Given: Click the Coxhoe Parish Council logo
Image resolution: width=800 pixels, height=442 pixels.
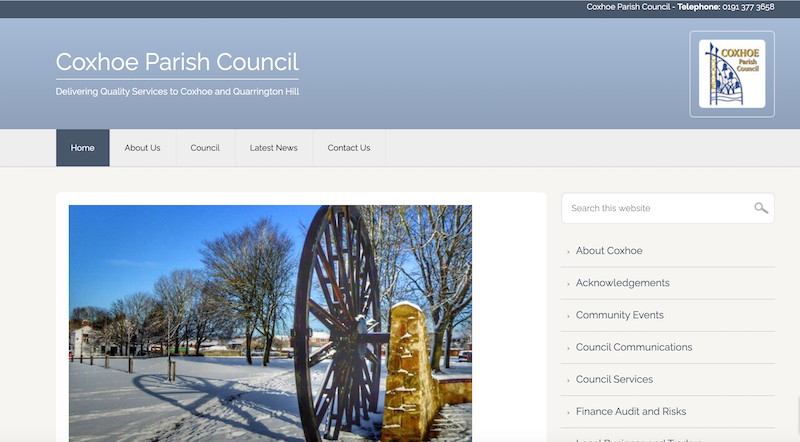Looking at the screenshot, I should point(731,74).
